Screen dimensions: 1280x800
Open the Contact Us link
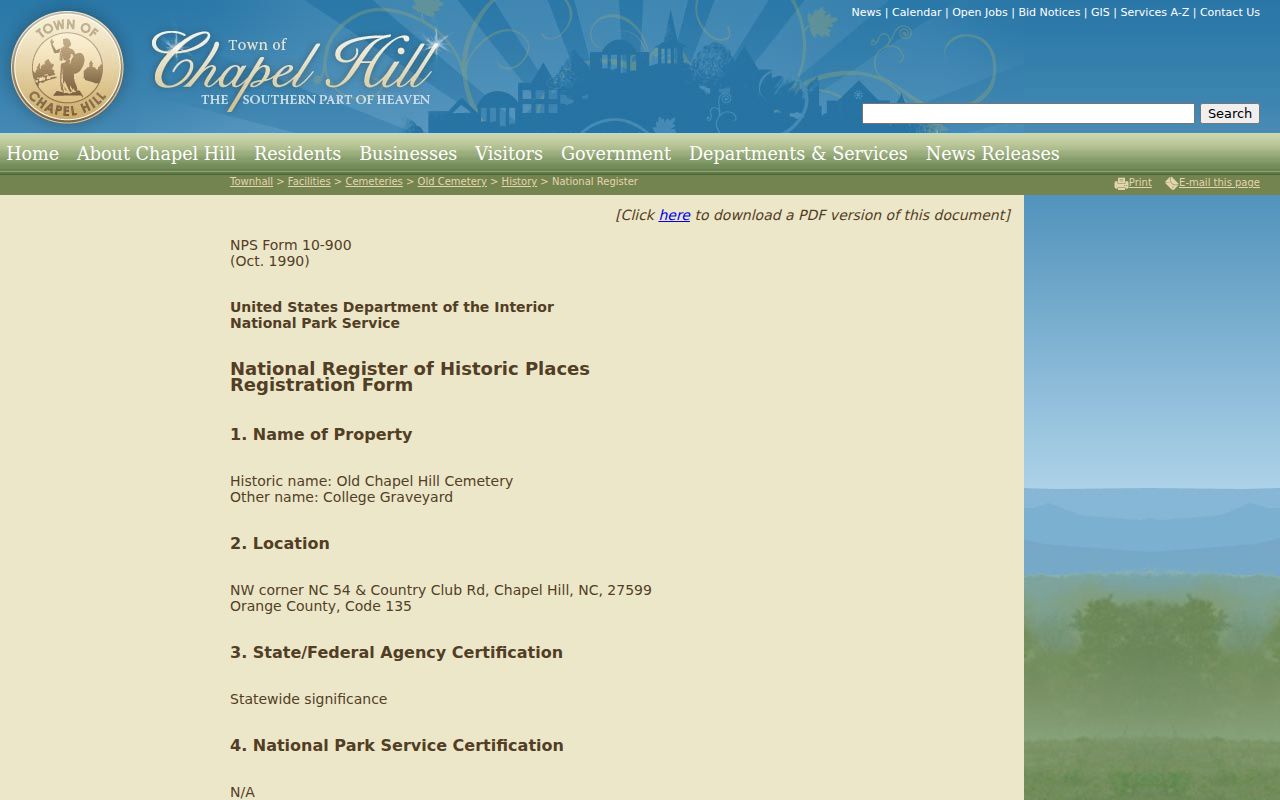(1230, 12)
